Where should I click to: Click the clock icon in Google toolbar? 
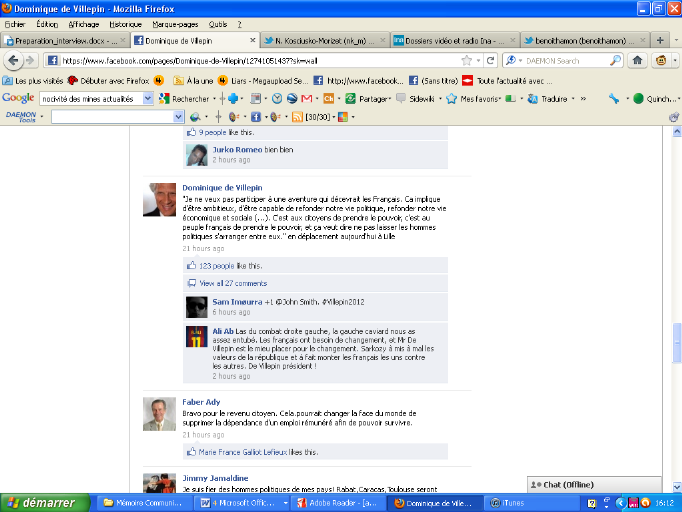tap(277, 99)
